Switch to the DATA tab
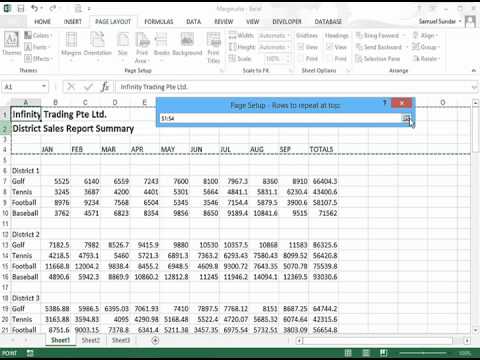Screen dimensions: 480x360 pyautogui.click(x=194, y=22)
